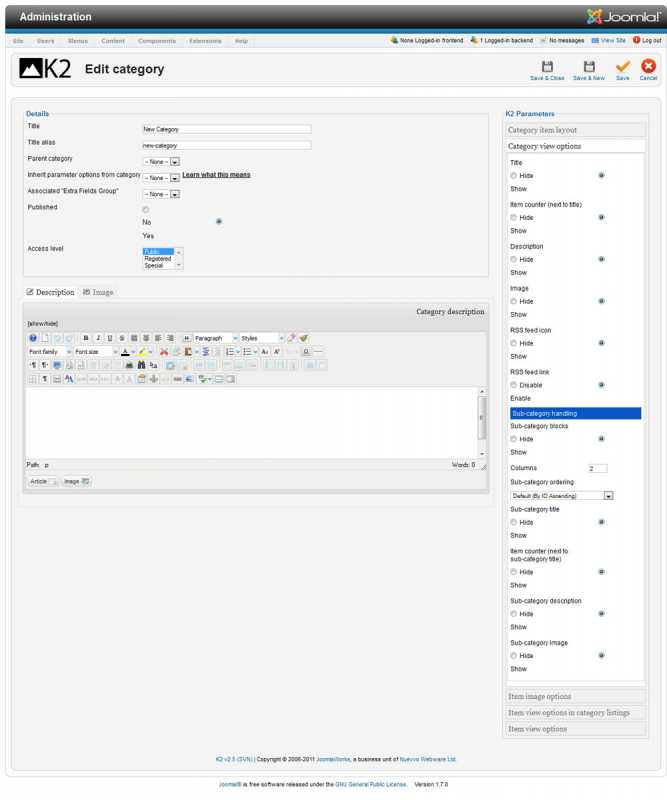
Task: Click the new document editor icon
Action: tap(45, 338)
